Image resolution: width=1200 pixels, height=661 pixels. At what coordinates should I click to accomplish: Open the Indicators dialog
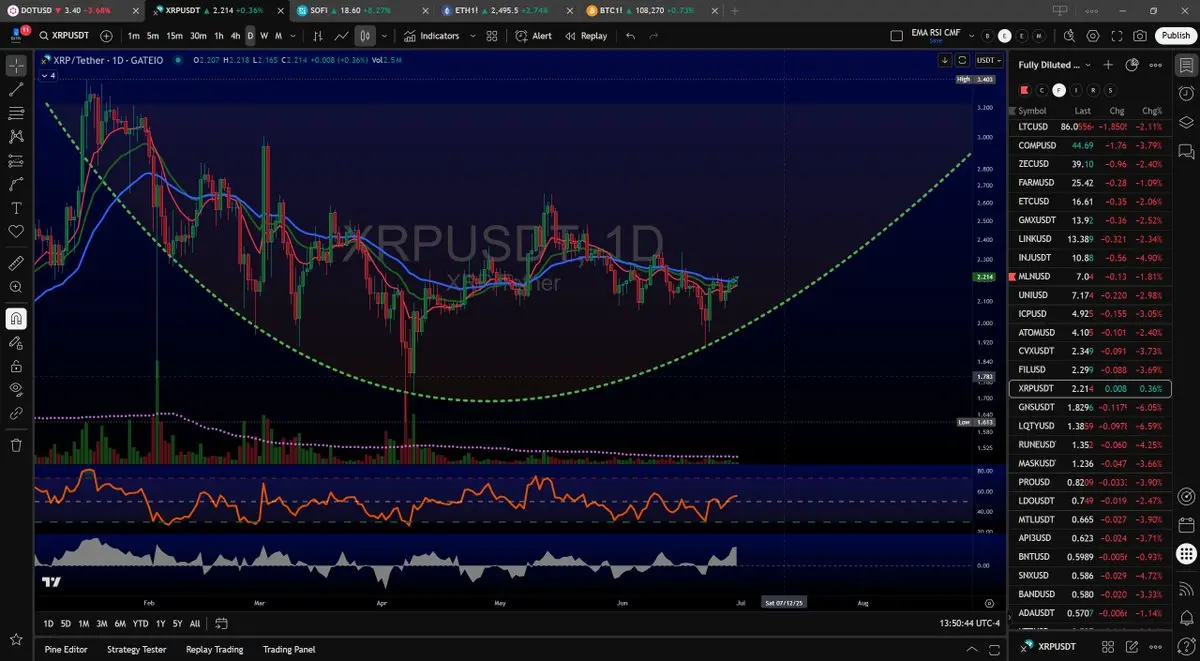coord(432,36)
